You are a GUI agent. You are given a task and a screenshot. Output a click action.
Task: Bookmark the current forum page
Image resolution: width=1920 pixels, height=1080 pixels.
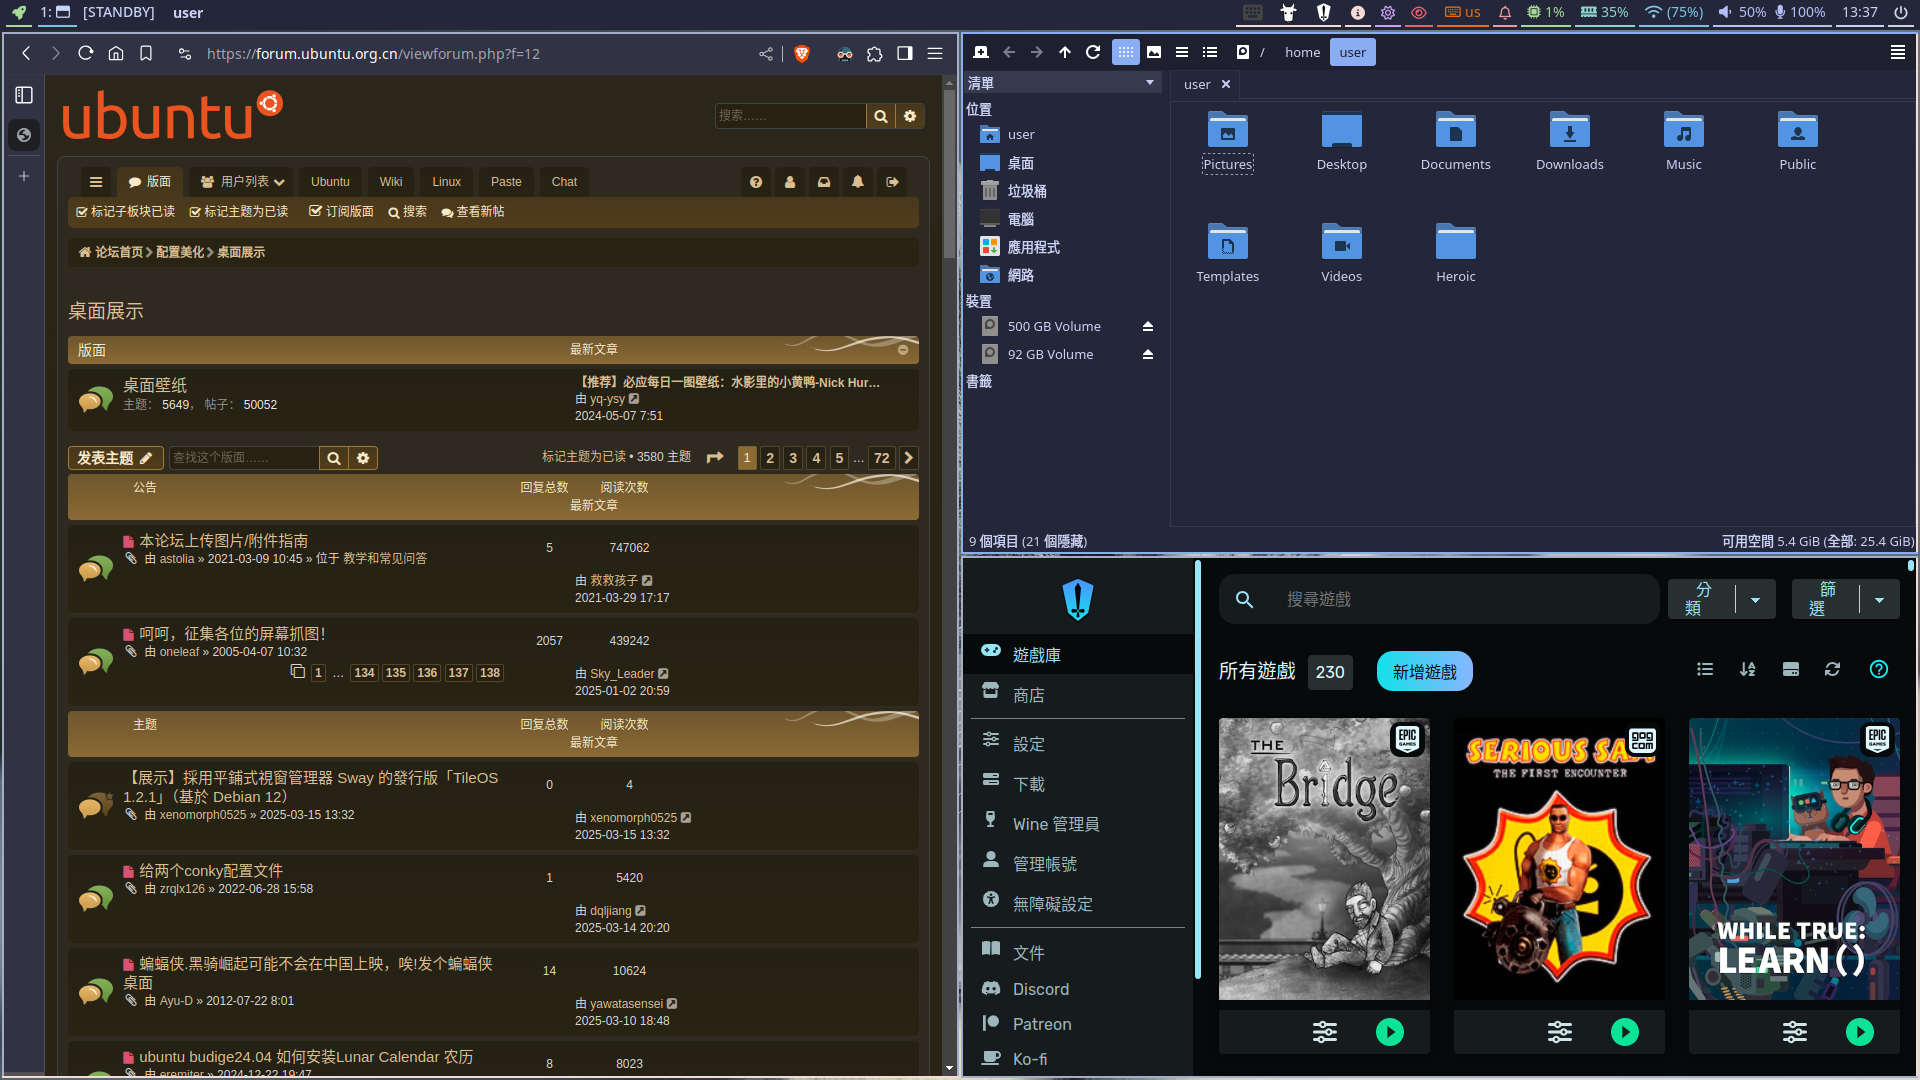146,53
